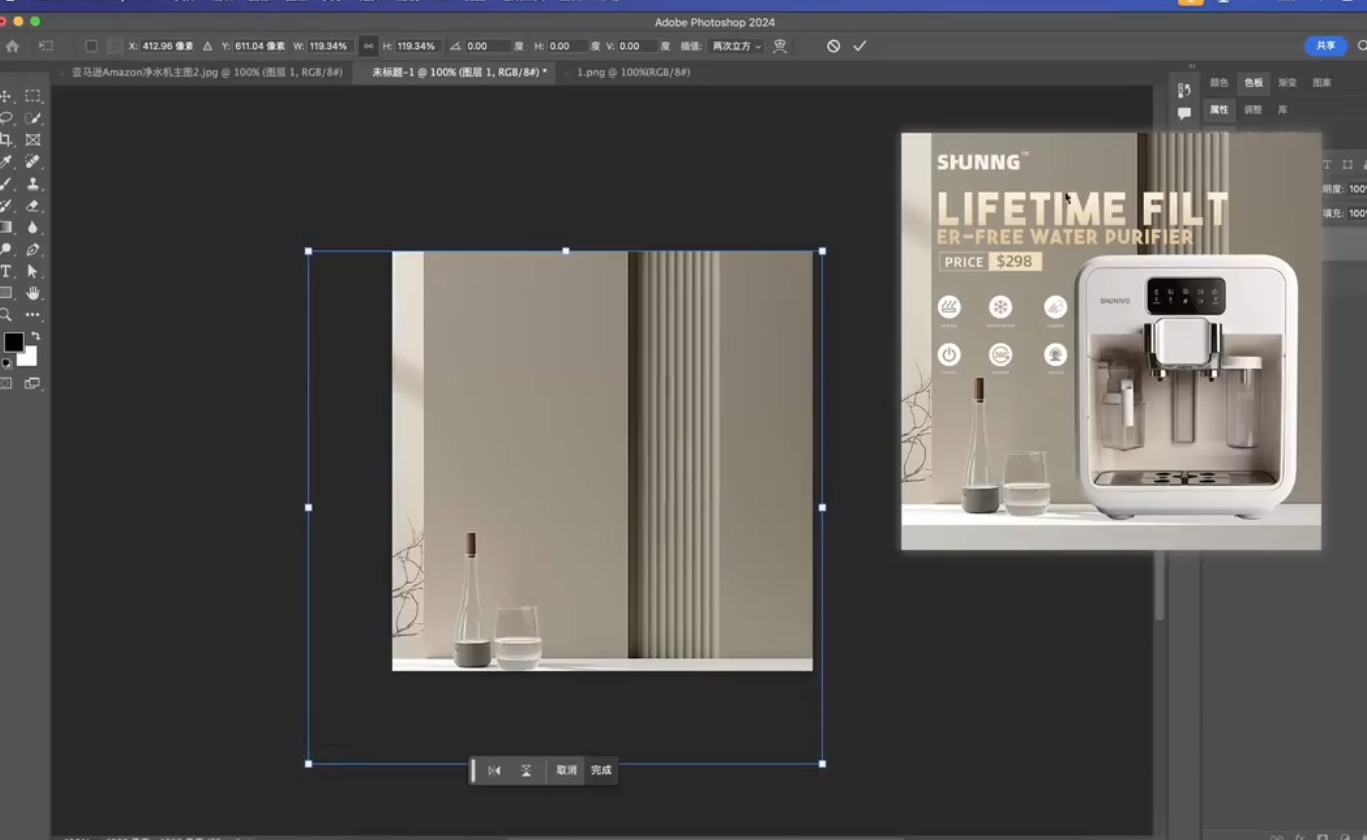
Task: Select the Spot Healing Brush tool
Action: 33,162
